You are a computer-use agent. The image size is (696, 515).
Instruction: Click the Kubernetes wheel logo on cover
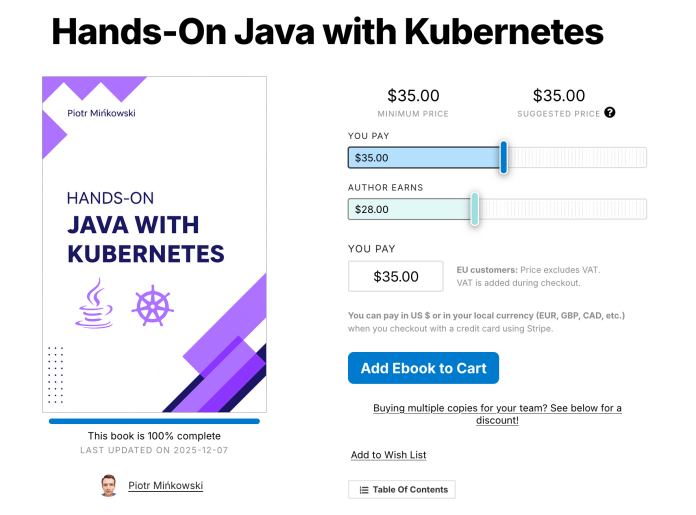pos(153,305)
